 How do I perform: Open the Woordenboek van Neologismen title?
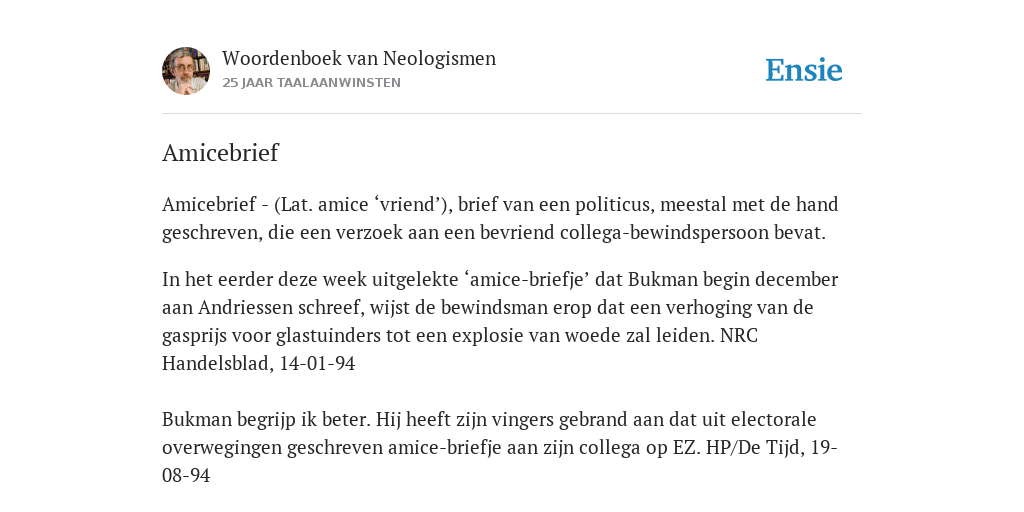click(359, 58)
